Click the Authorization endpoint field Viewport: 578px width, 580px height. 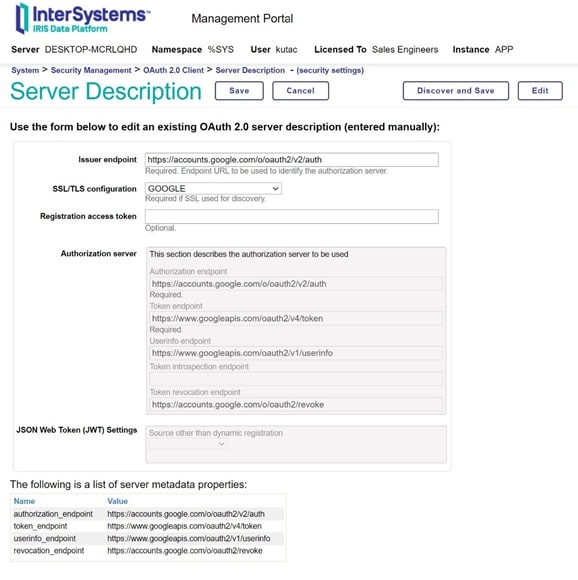[x=296, y=284]
